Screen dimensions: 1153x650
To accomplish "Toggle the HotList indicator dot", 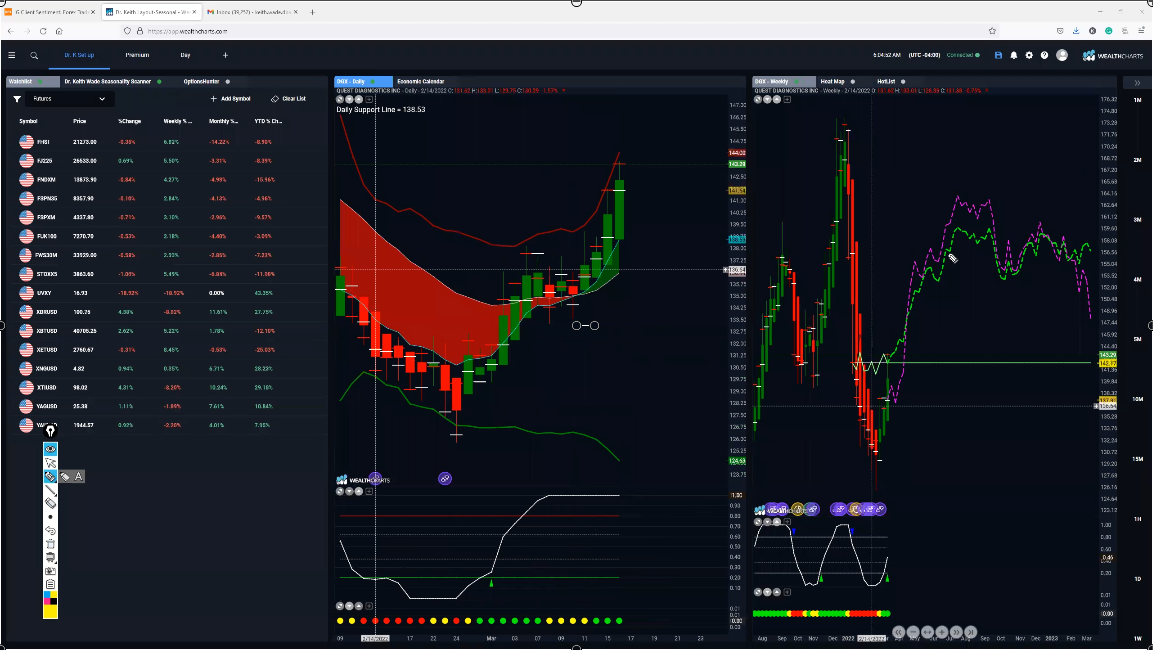I will [902, 82].
